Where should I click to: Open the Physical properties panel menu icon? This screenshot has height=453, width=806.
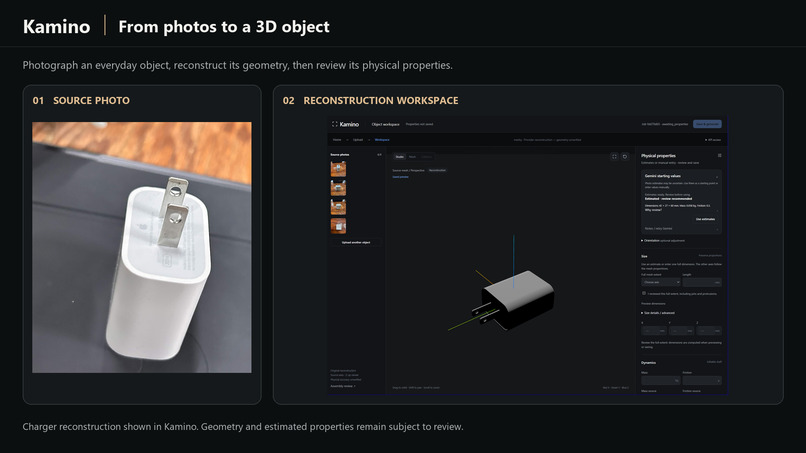click(x=719, y=155)
